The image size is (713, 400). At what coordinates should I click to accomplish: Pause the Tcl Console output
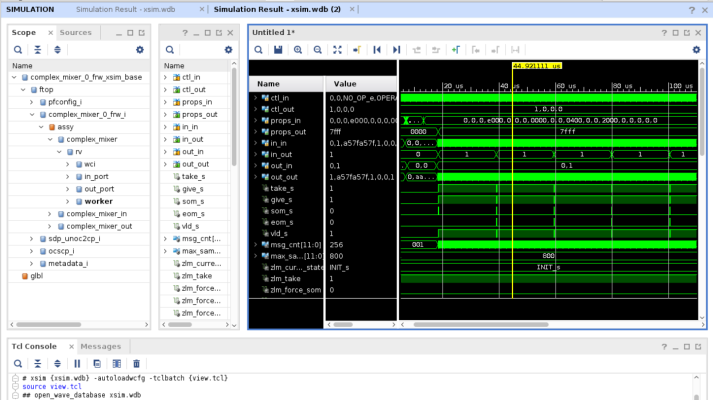pyautogui.click(x=77, y=363)
